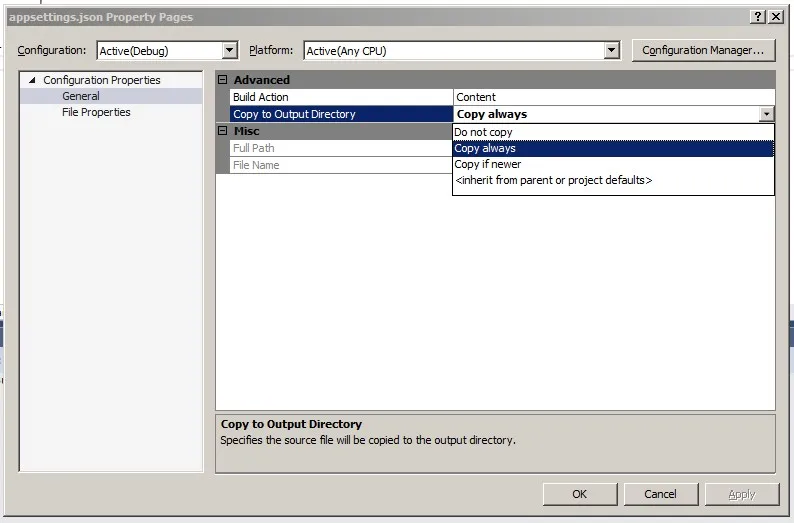794x523 pixels.
Task: Close the Copy always dropdown arrow
Action: tap(767, 114)
